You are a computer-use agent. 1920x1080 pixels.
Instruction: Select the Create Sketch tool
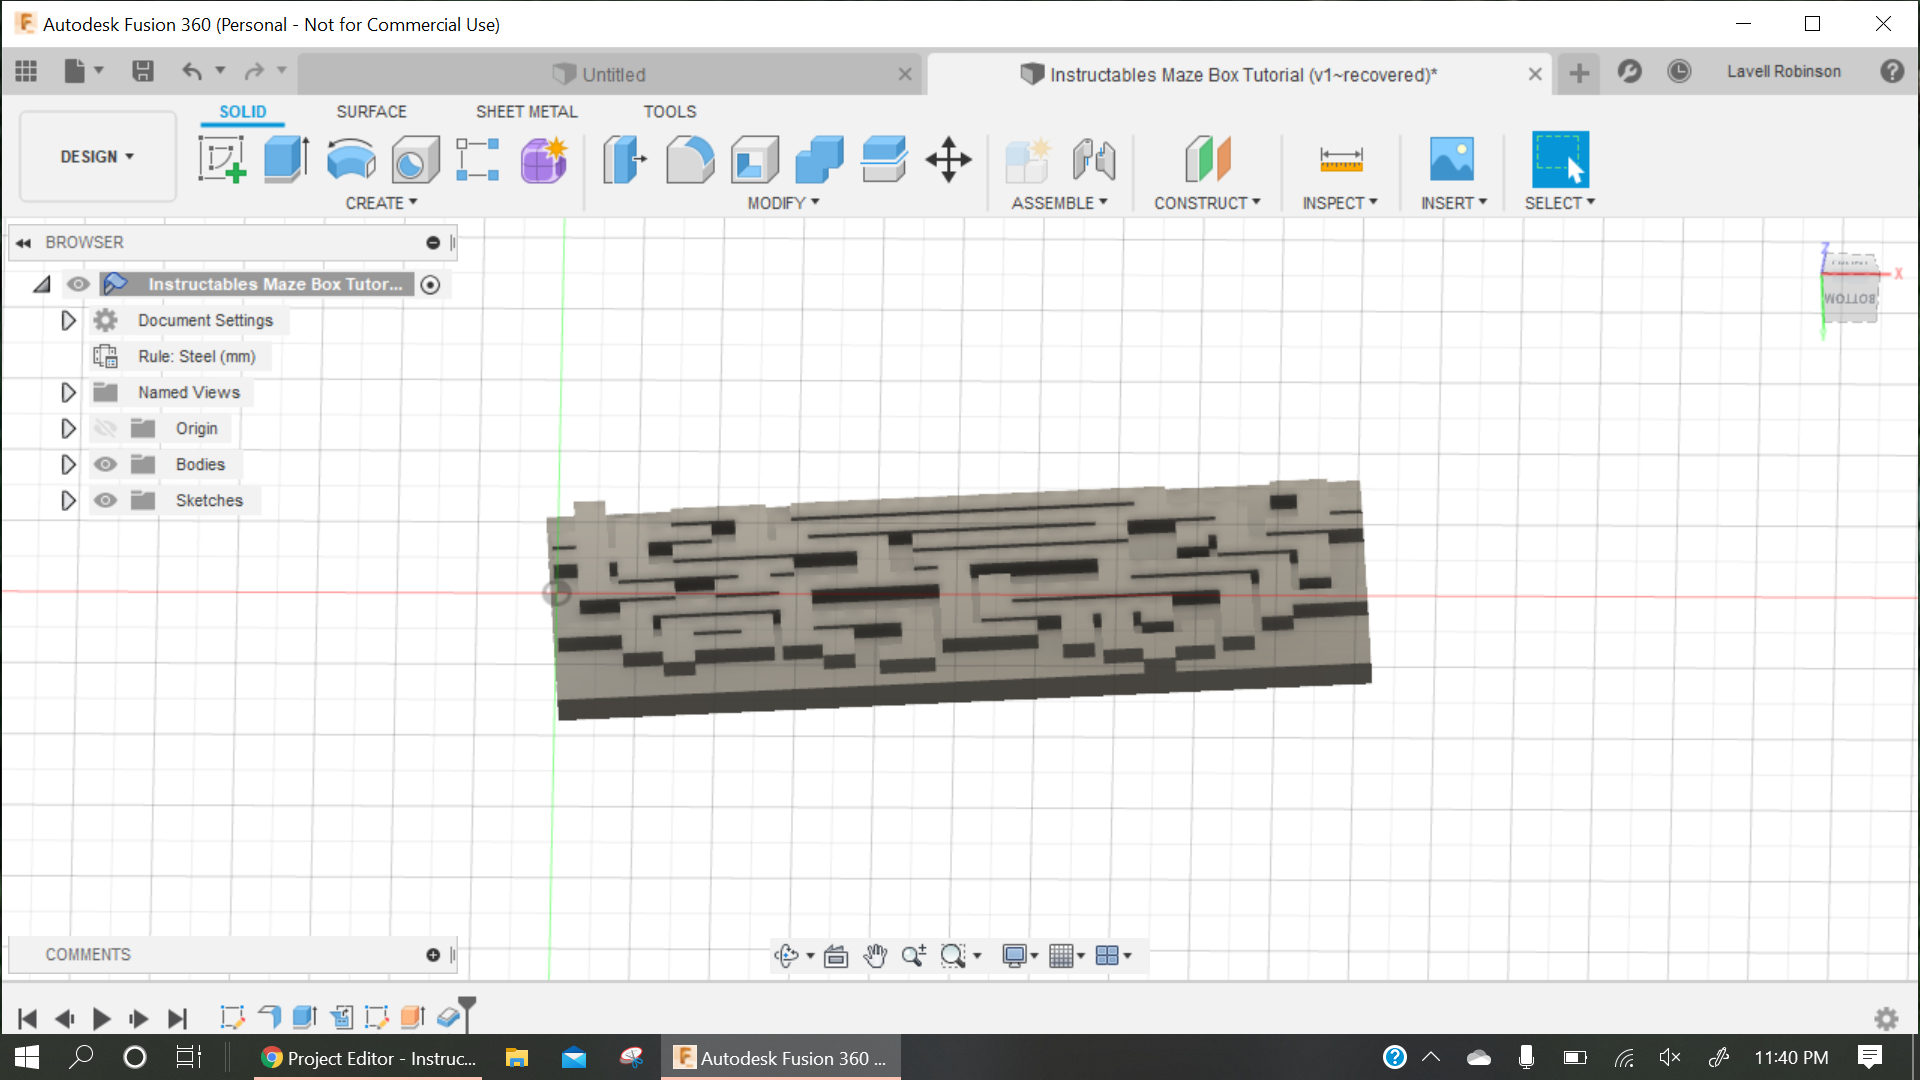coord(222,159)
